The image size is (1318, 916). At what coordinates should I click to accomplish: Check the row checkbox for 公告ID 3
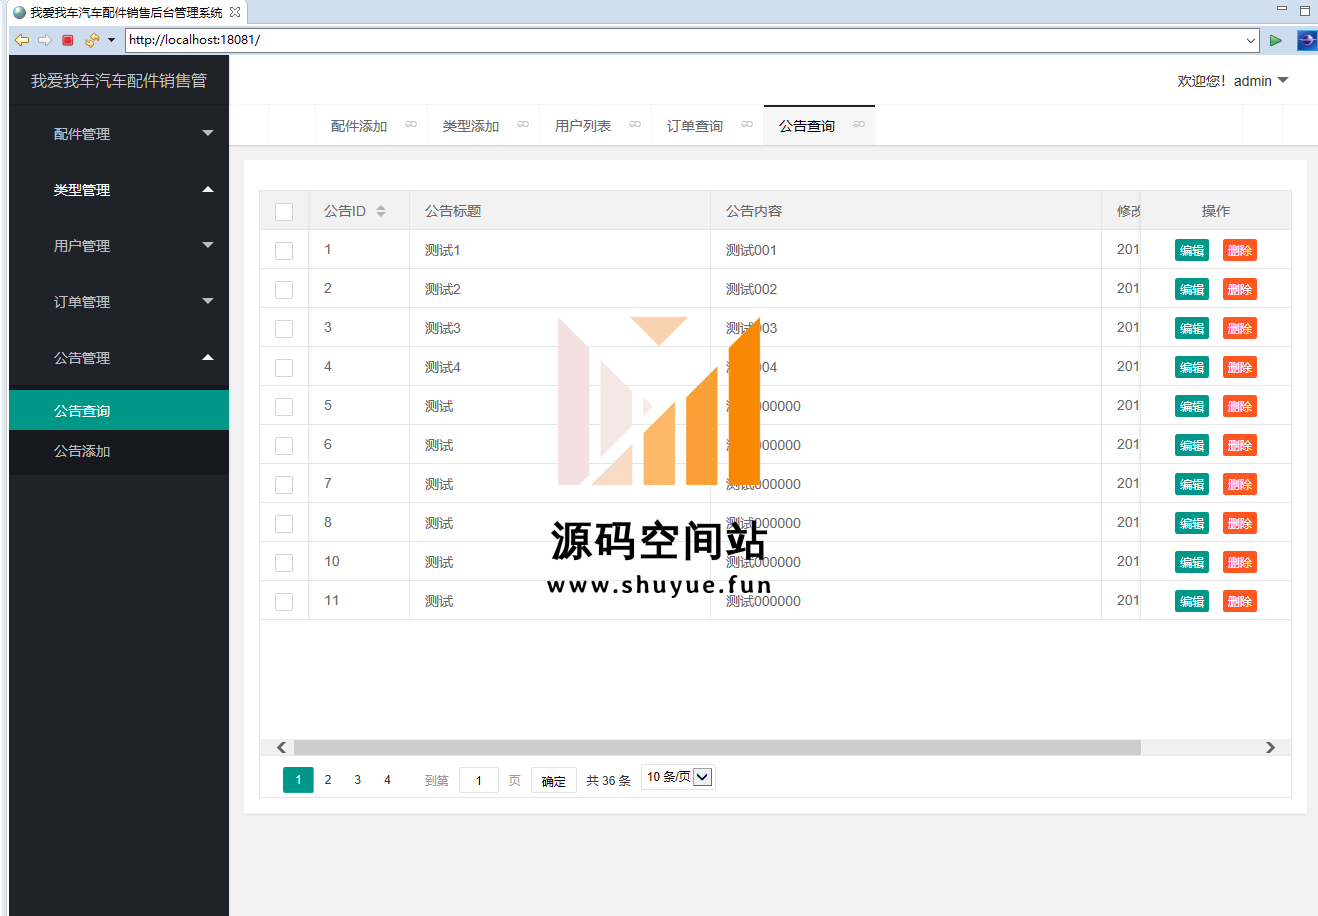pos(284,329)
